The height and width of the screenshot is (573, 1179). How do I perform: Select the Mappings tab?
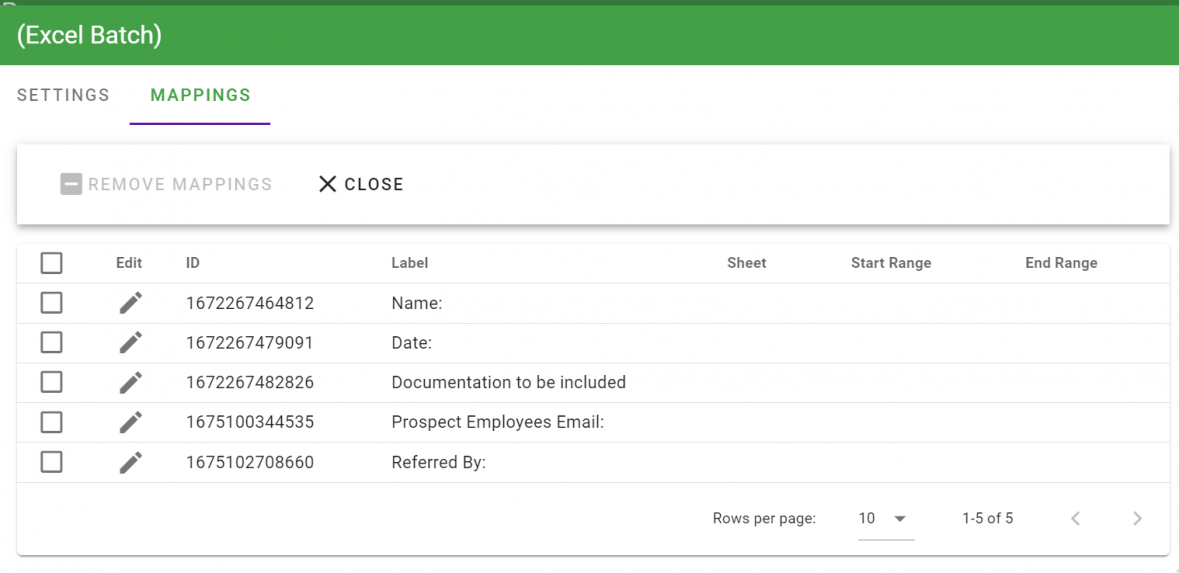200,96
